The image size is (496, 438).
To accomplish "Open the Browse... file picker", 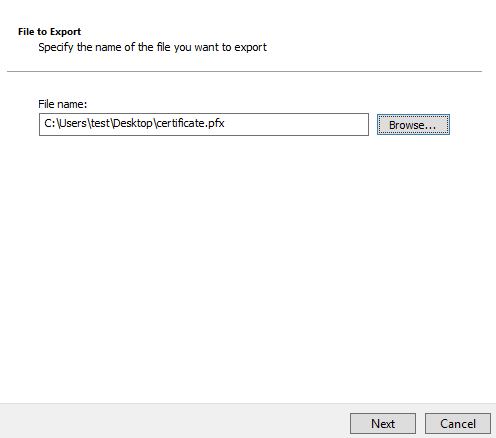I will (x=413, y=125).
